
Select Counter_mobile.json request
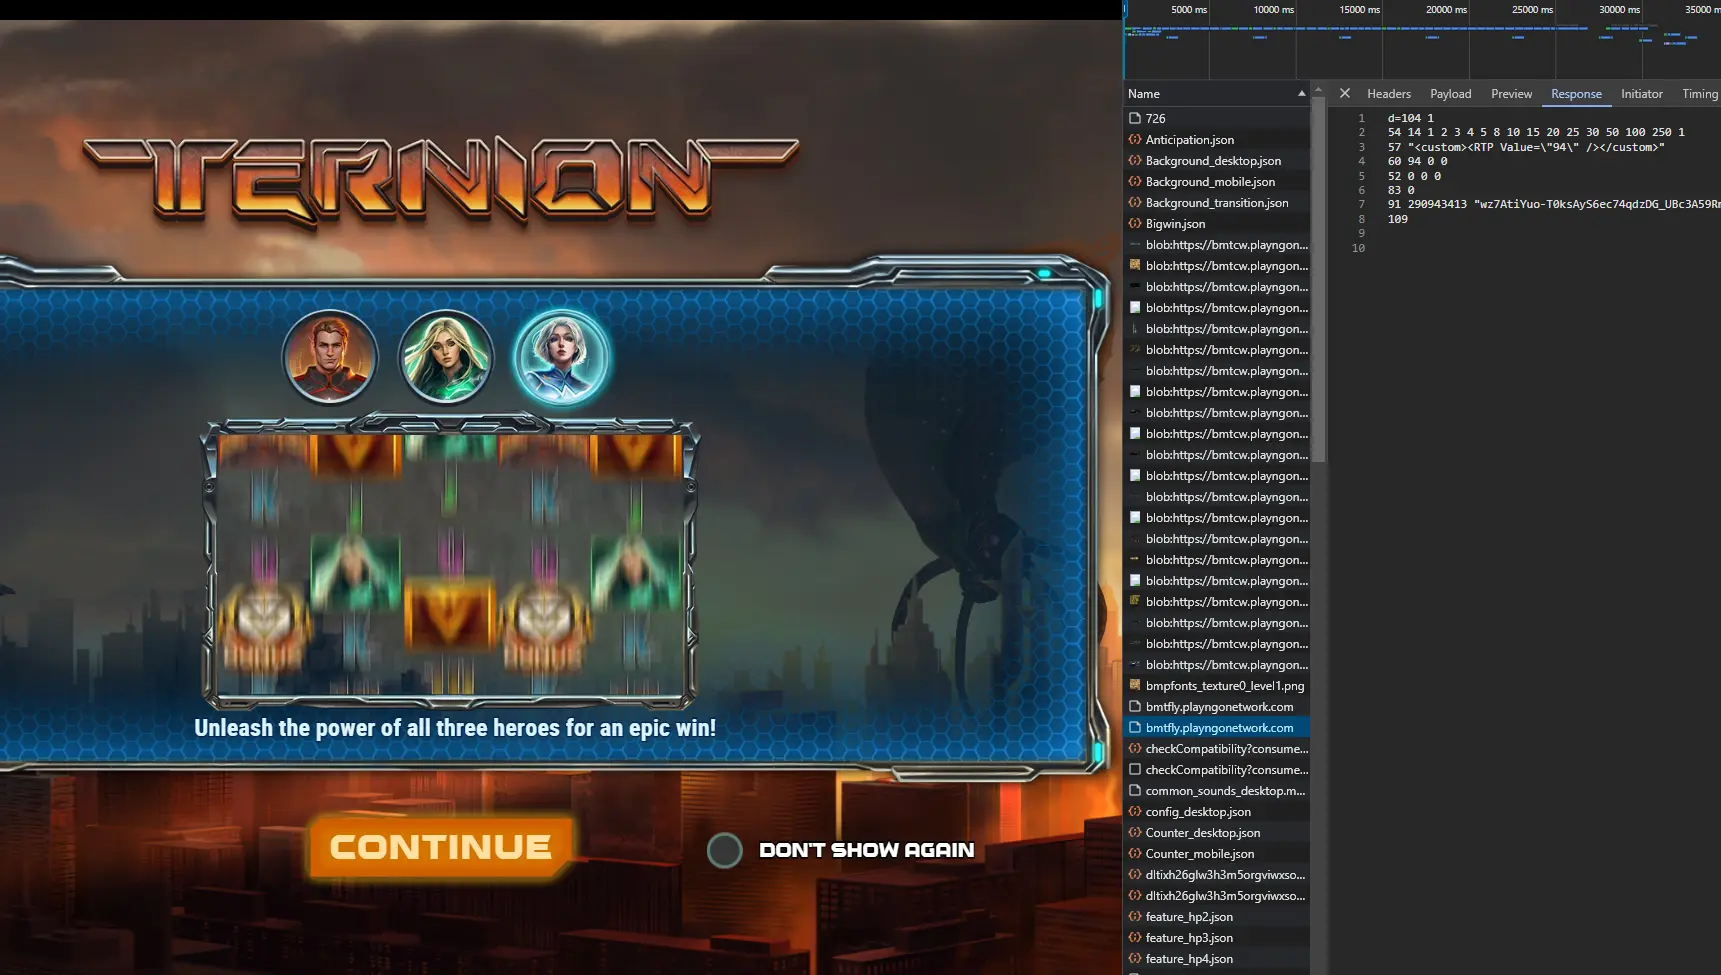1216,853
